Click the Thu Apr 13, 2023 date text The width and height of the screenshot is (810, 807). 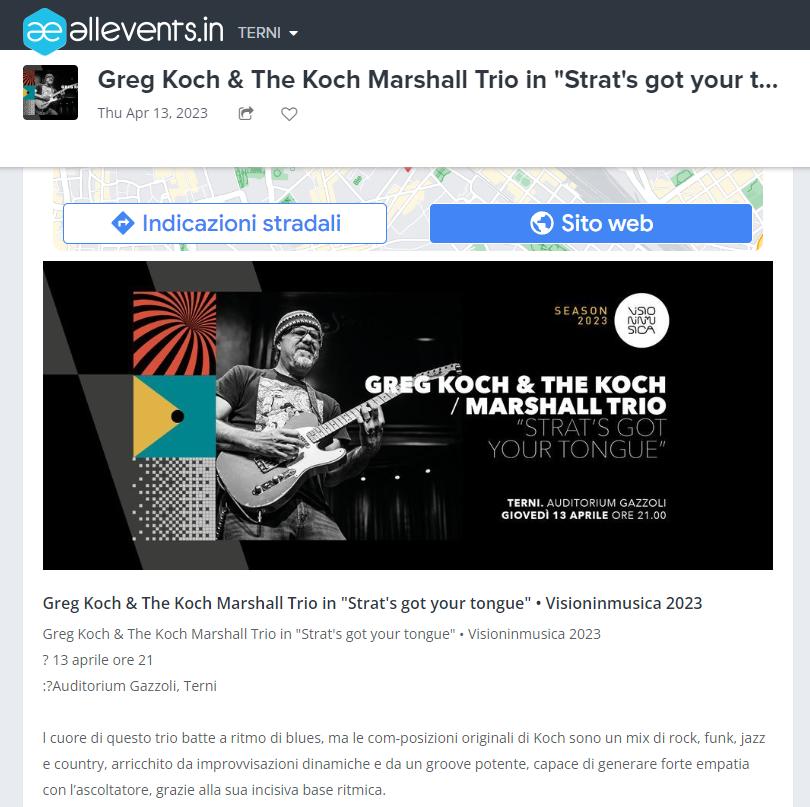click(x=152, y=113)
